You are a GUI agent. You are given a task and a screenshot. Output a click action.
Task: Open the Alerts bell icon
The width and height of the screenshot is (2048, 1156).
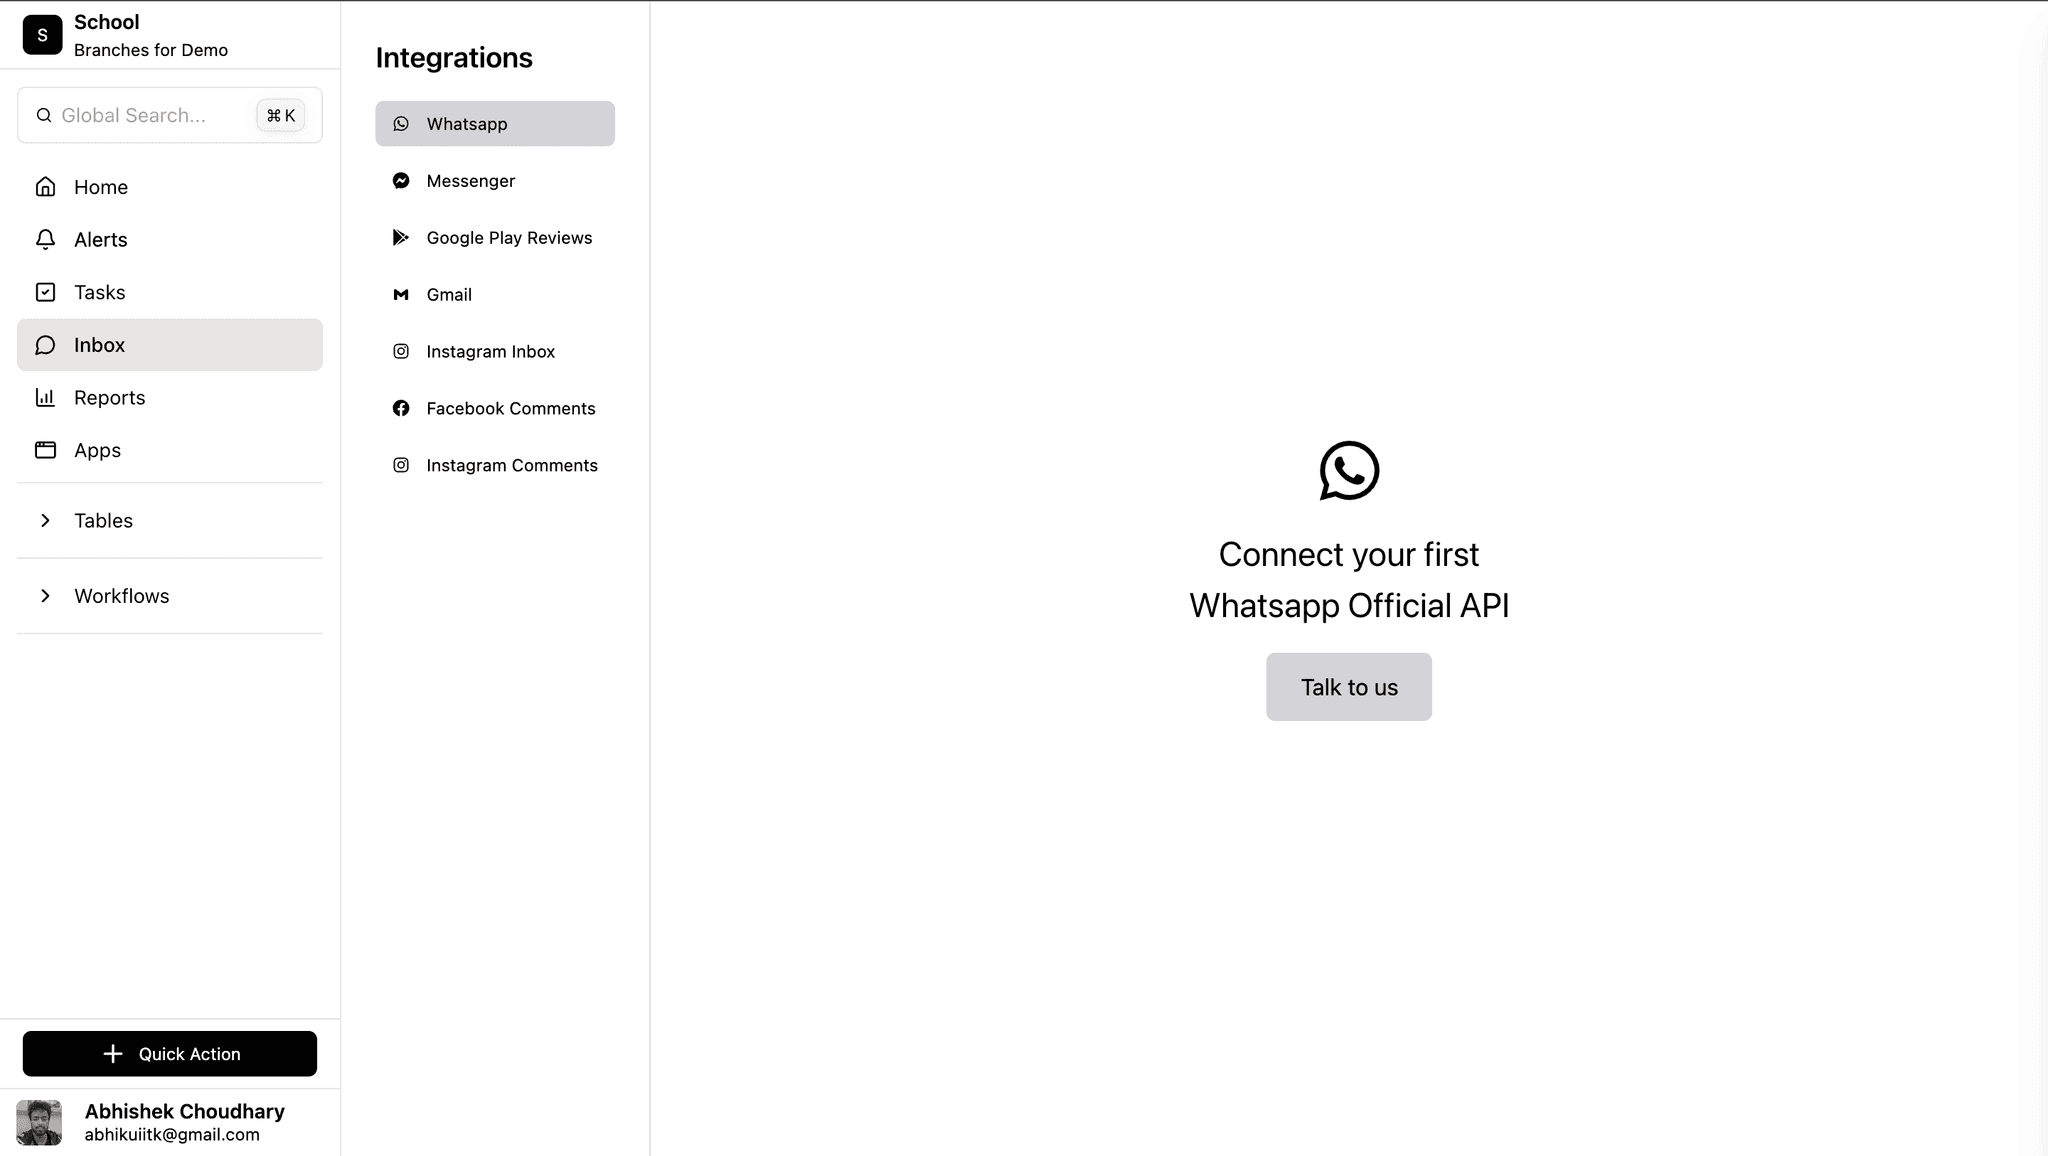[45, 239]
